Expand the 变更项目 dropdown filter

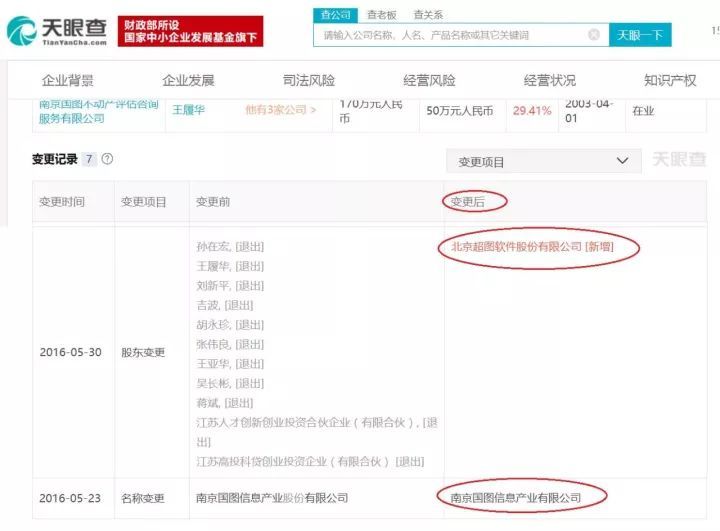pos(544,161)
